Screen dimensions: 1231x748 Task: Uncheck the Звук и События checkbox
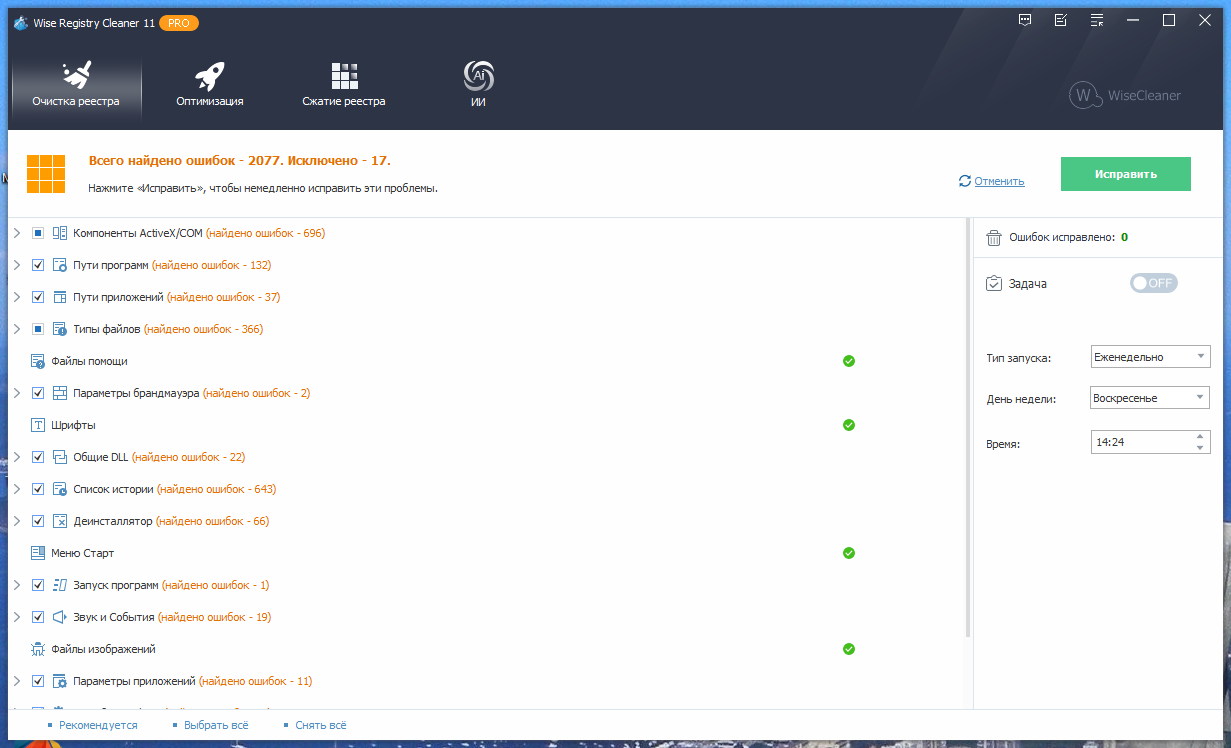[38, 617]
